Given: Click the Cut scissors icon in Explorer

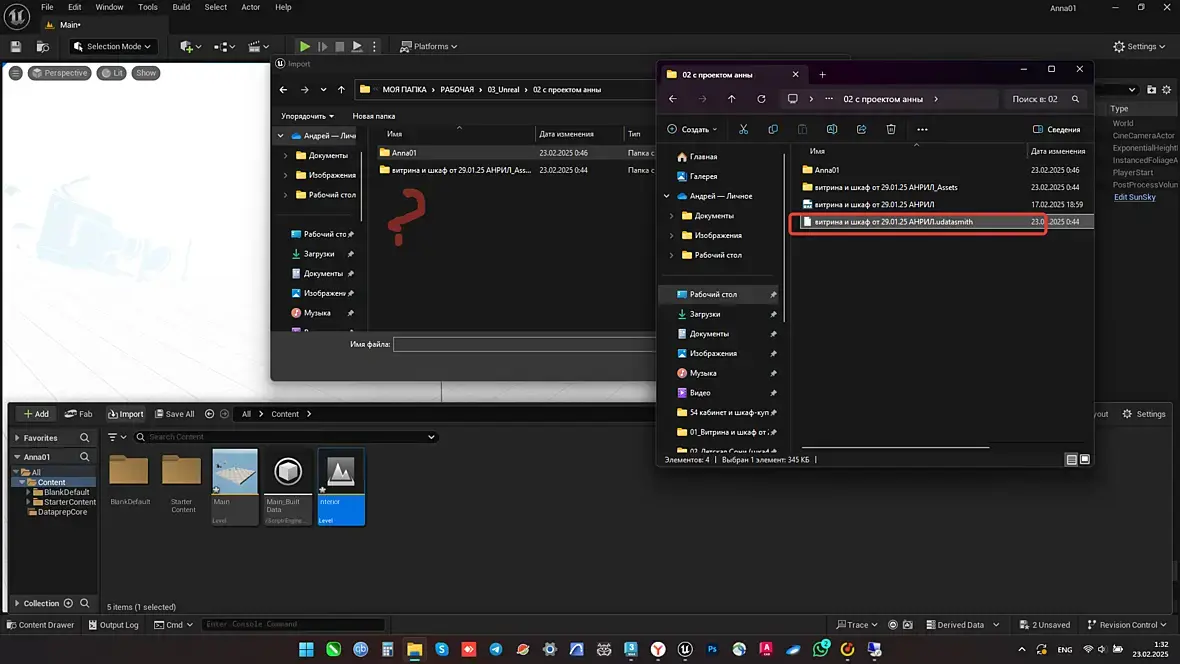Looking at the screenshot, I should (743, 129).
